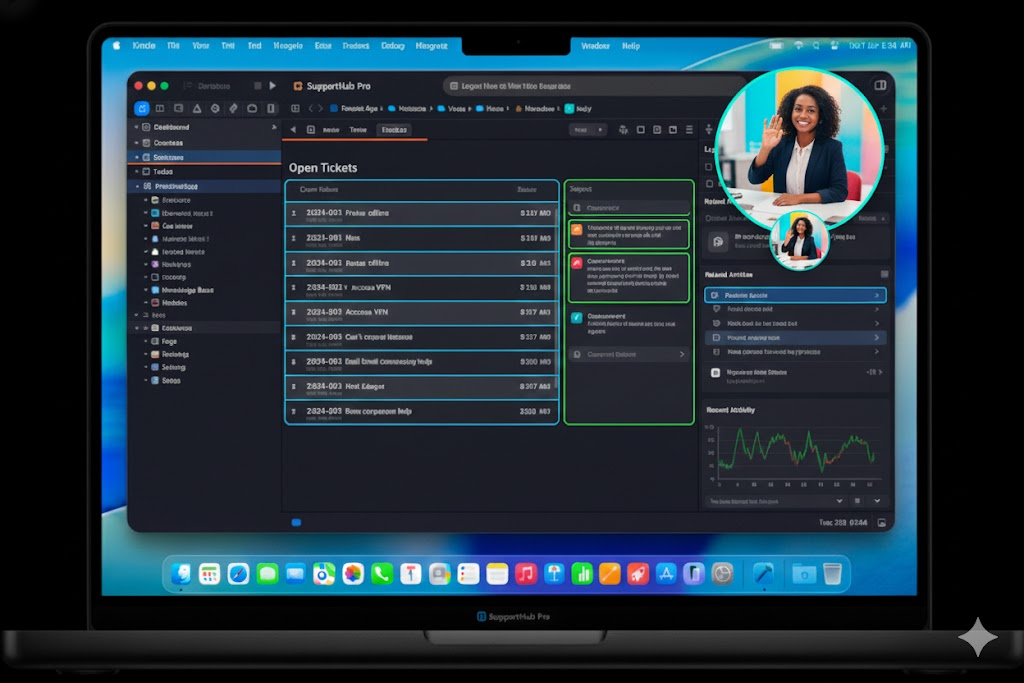Click the Recent Activity line chart
The height and width of the screenshot is (683, 1024).
tap(795, 454)
